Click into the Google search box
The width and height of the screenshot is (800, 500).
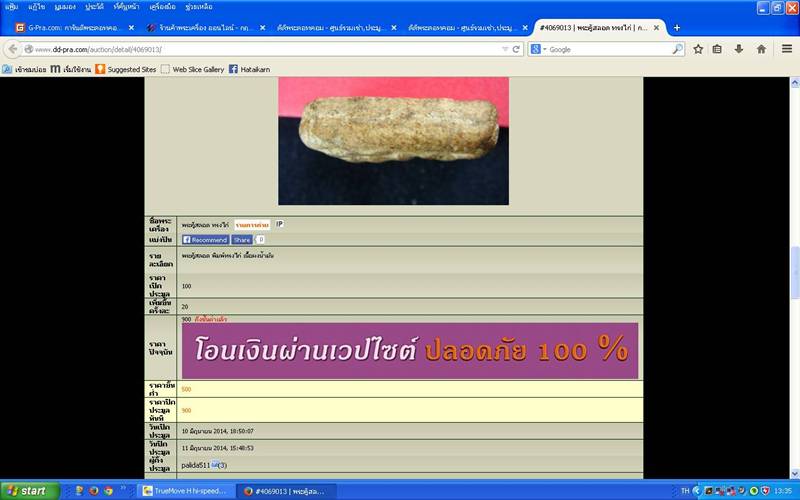click(x=609, y=49)
